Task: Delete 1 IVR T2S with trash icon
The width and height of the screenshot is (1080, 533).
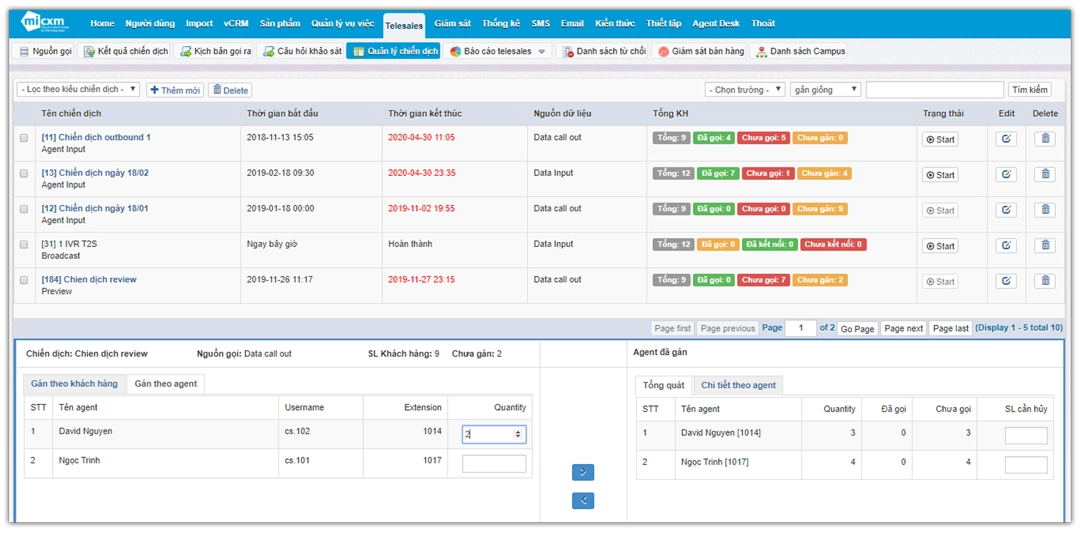Action: point(1044,246)
